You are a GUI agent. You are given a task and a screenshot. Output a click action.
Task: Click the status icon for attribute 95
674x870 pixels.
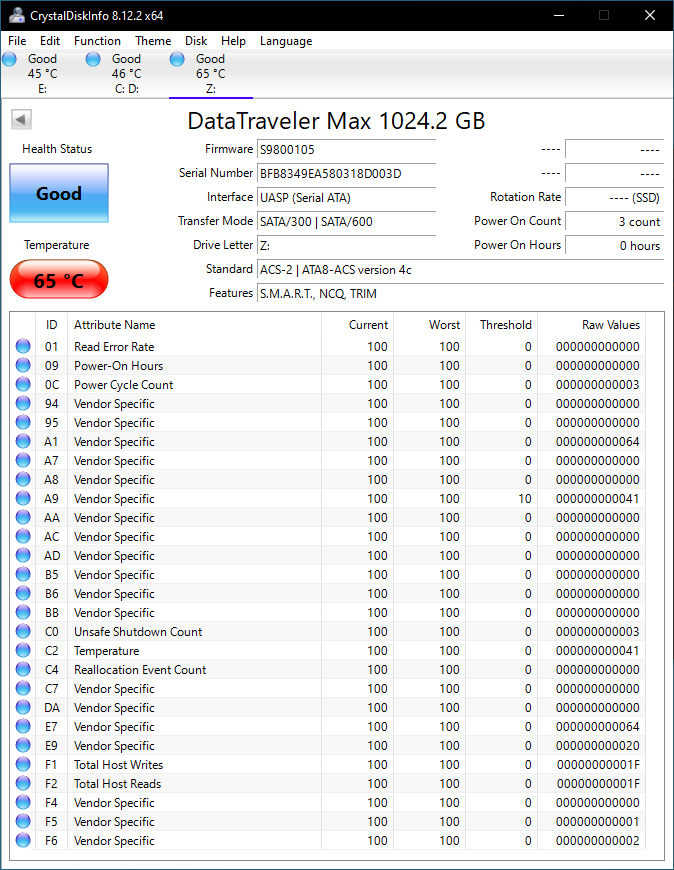tap(23, 422)
